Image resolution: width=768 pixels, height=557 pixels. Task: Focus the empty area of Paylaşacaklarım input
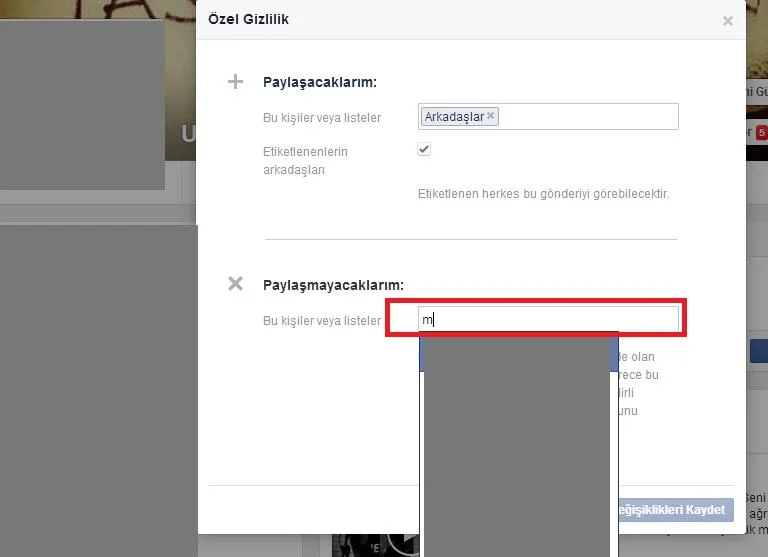pyautogui.click(x=590, y=117)
